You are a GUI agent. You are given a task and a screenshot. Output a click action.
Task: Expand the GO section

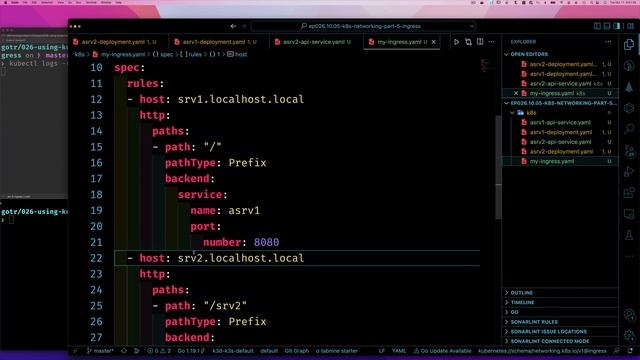coord(560,312)
